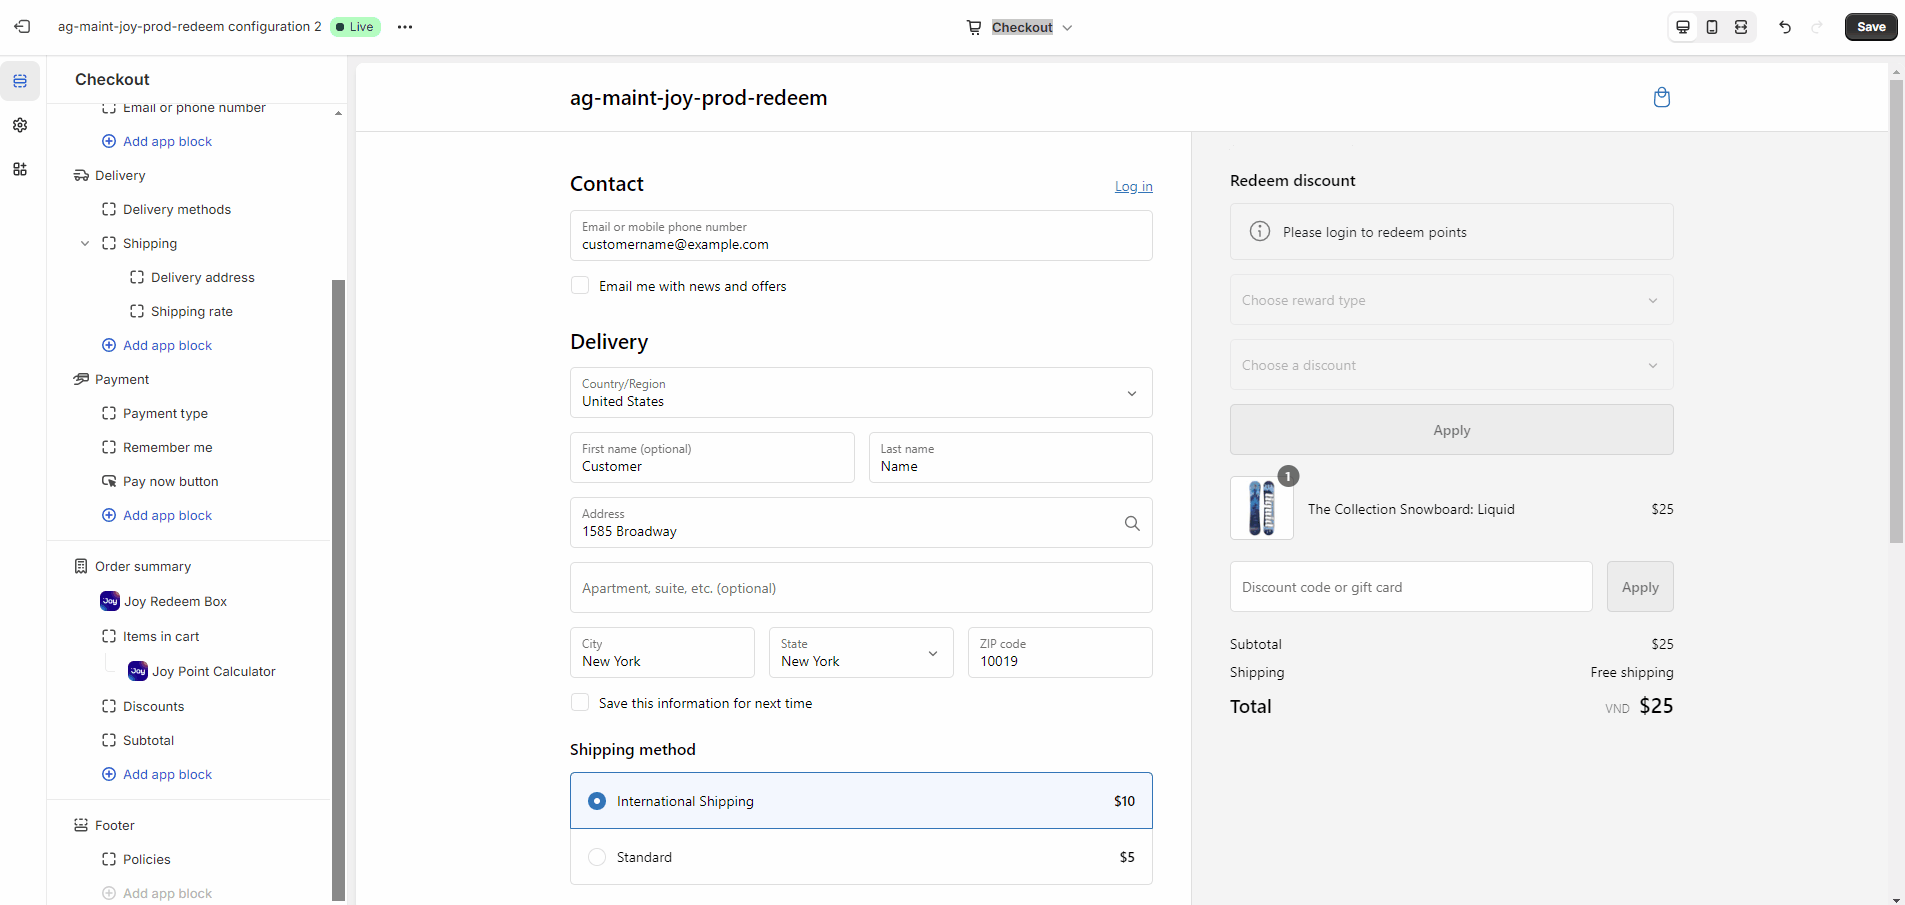1905x905 pixels.
Task: Select Joy Point Calculator block
Action: 213,671
